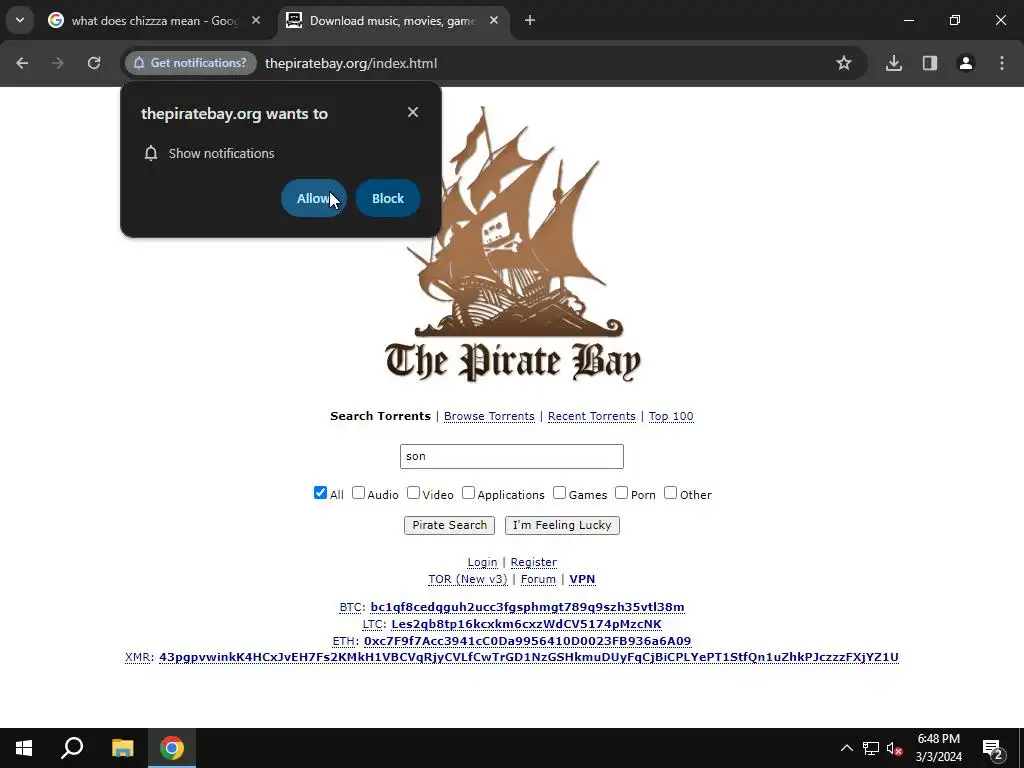Click the Search Torrents label

pos(380,416)
